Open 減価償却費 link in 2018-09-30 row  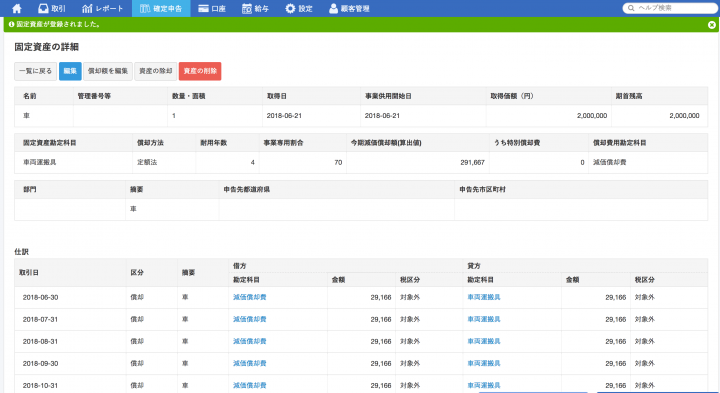249,363
